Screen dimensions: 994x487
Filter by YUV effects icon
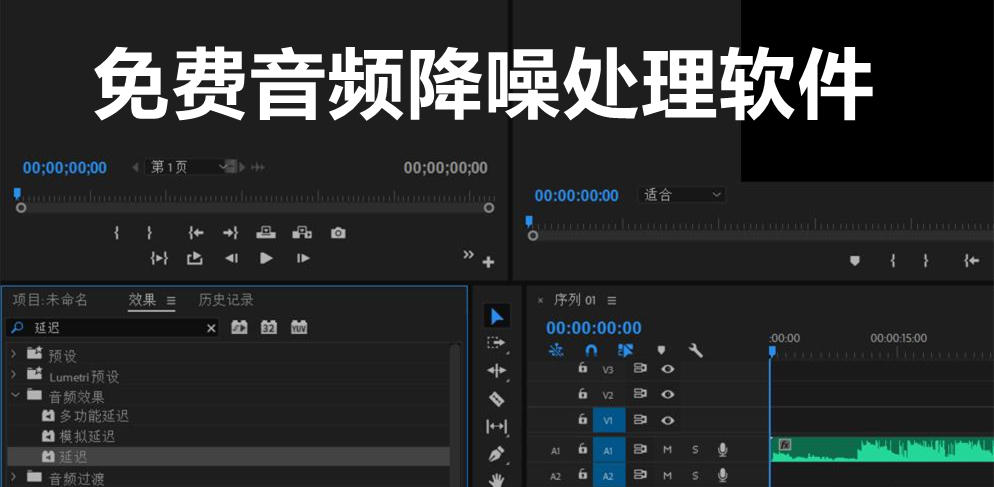299,327
